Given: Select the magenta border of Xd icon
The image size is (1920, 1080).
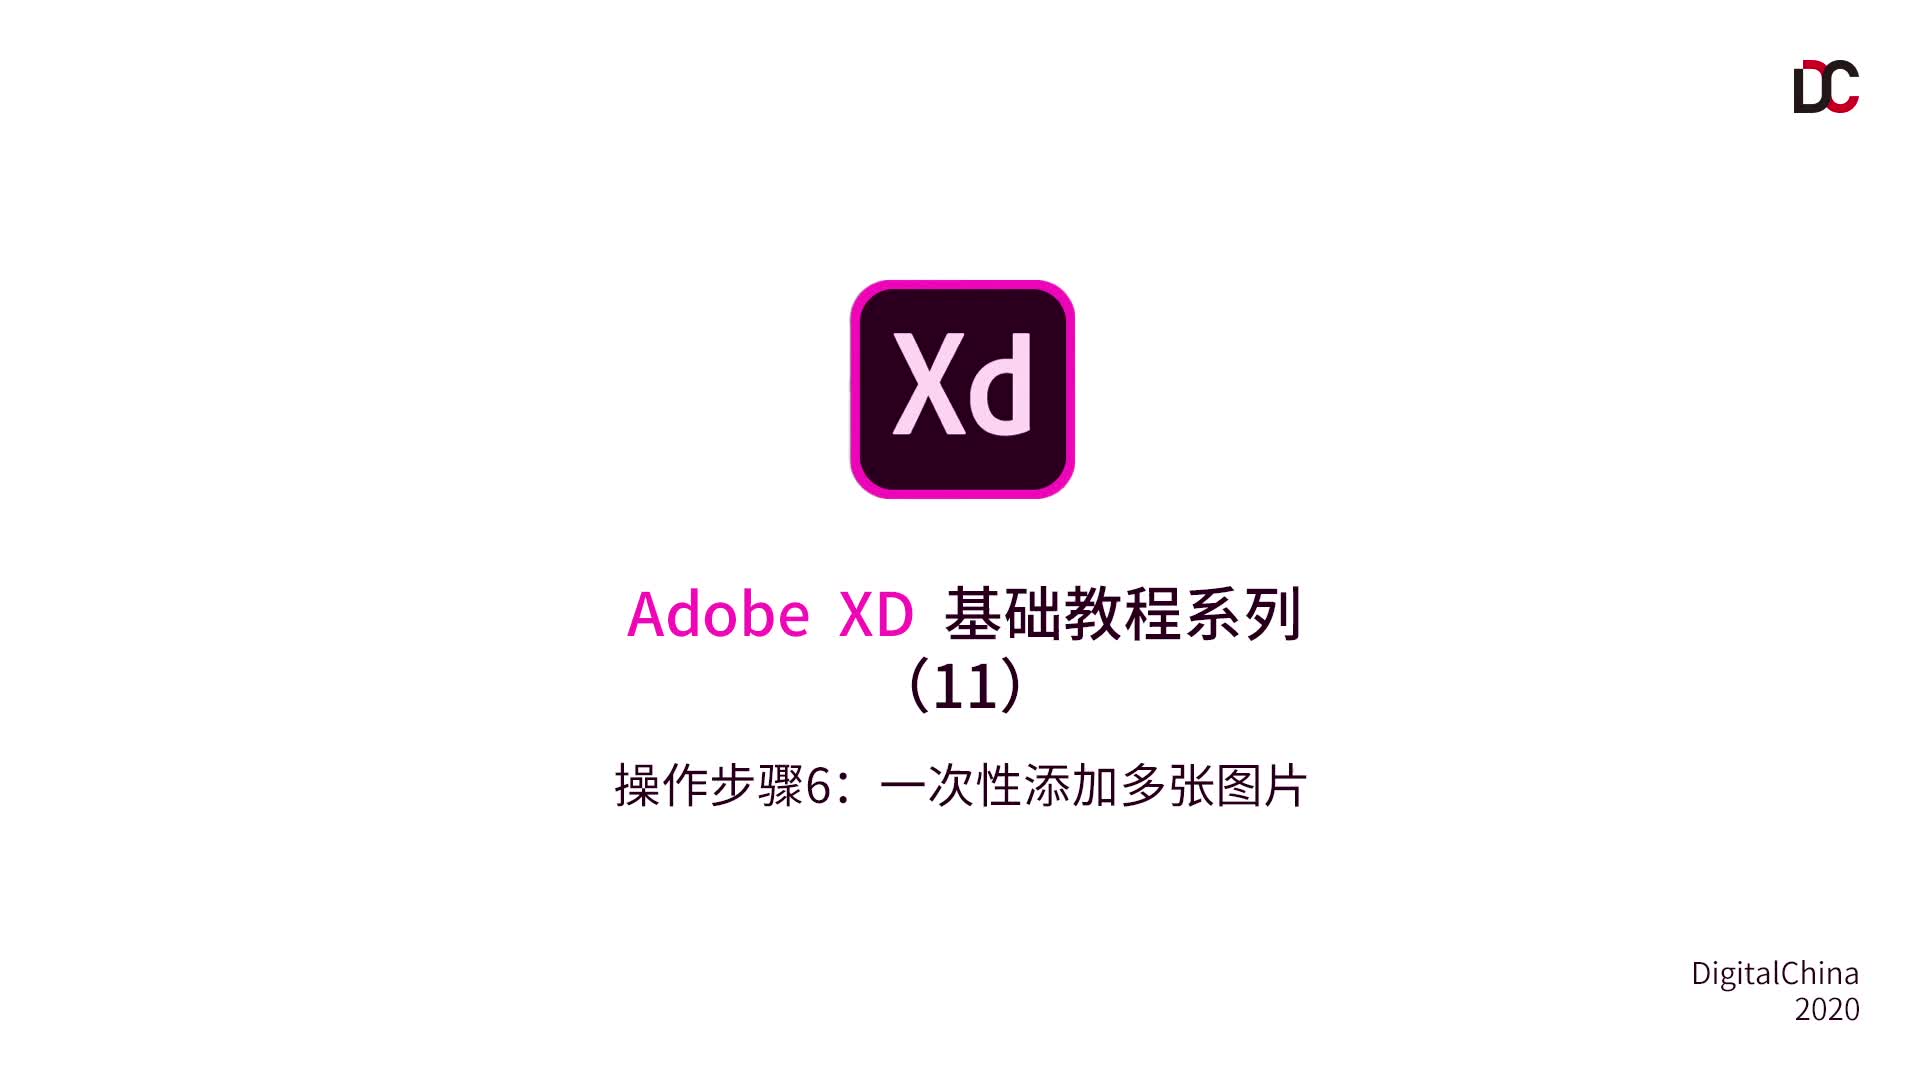Looking at the screenshot, I should (x=856, y=389).
